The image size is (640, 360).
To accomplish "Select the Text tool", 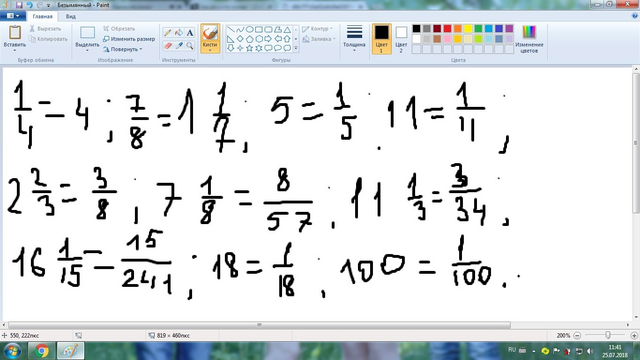I will click(190, 33).
